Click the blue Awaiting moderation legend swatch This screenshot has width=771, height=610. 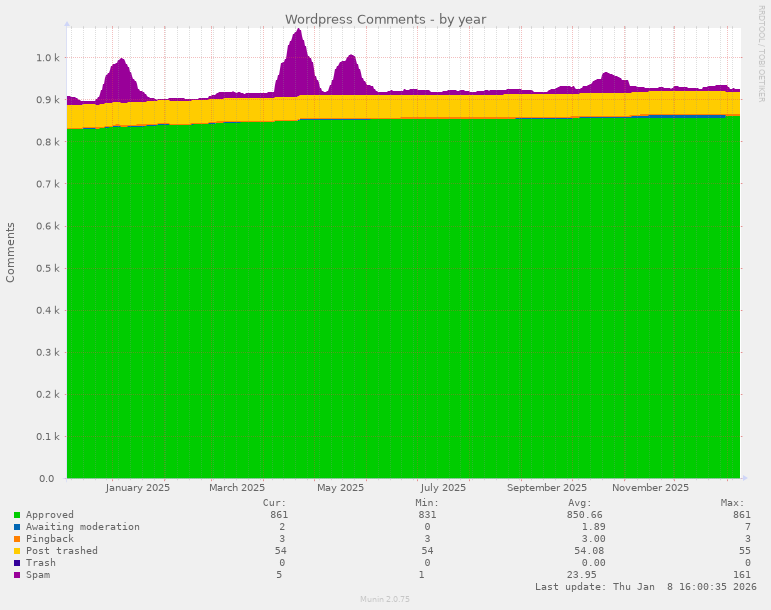click(x=17, y=527)
